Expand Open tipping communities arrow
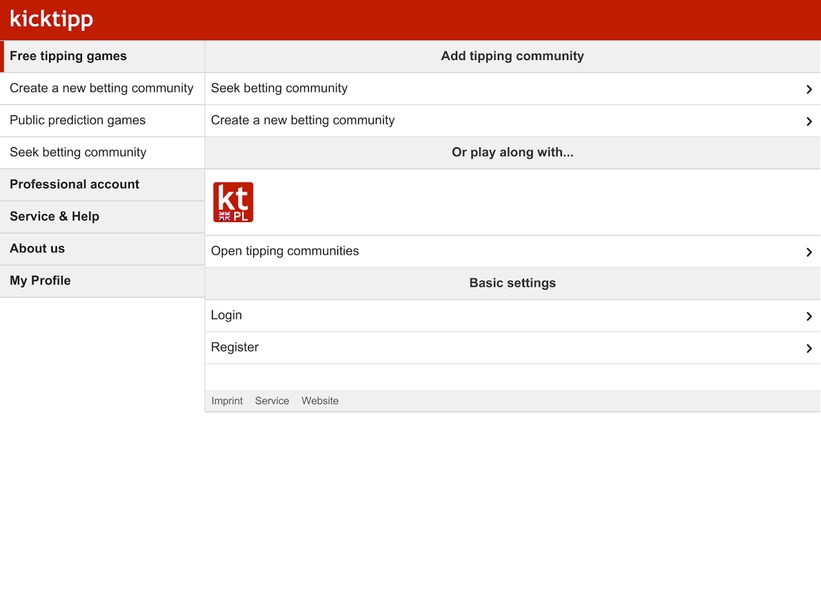821x600 pixels. pos(809,252)
